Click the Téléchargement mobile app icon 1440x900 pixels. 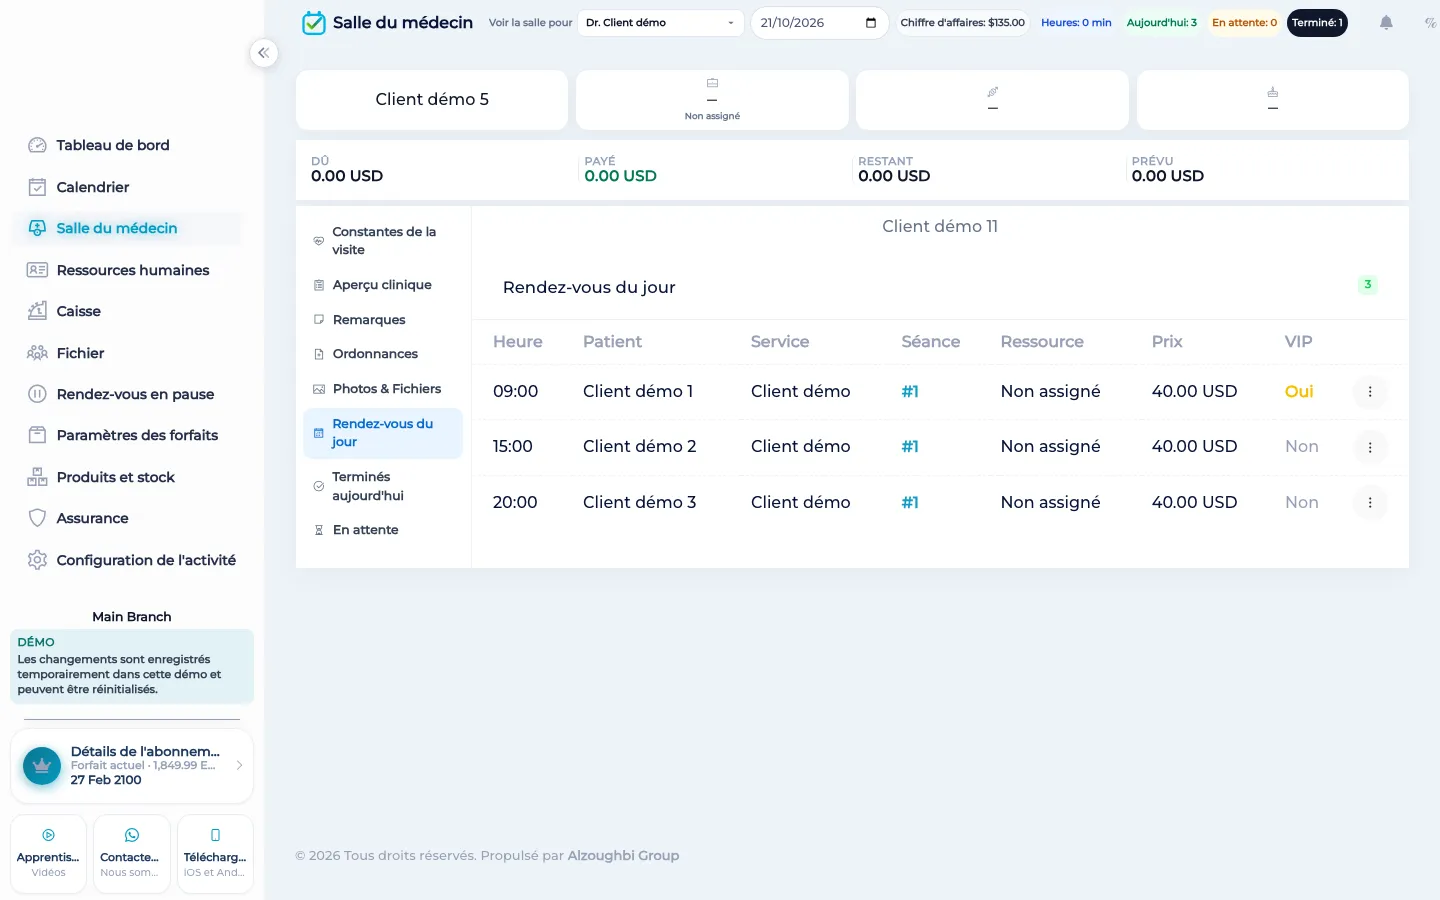click(215, 835)
